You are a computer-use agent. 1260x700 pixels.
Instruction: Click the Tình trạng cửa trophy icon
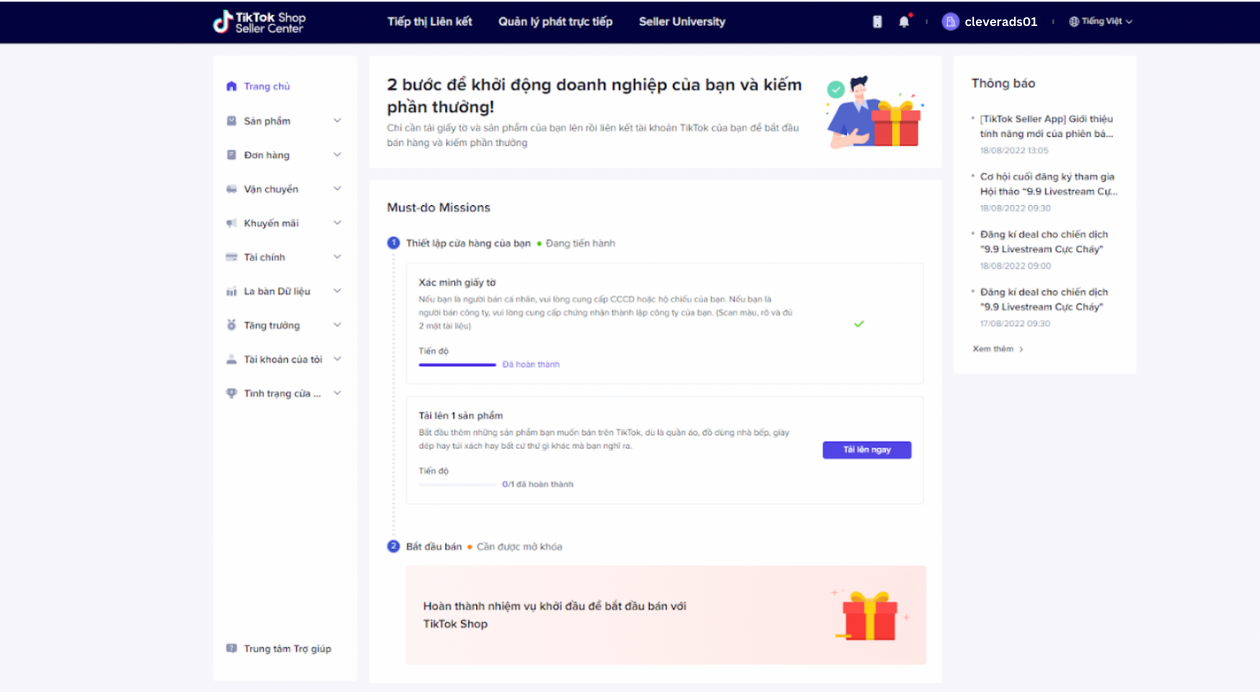[232, 393]
